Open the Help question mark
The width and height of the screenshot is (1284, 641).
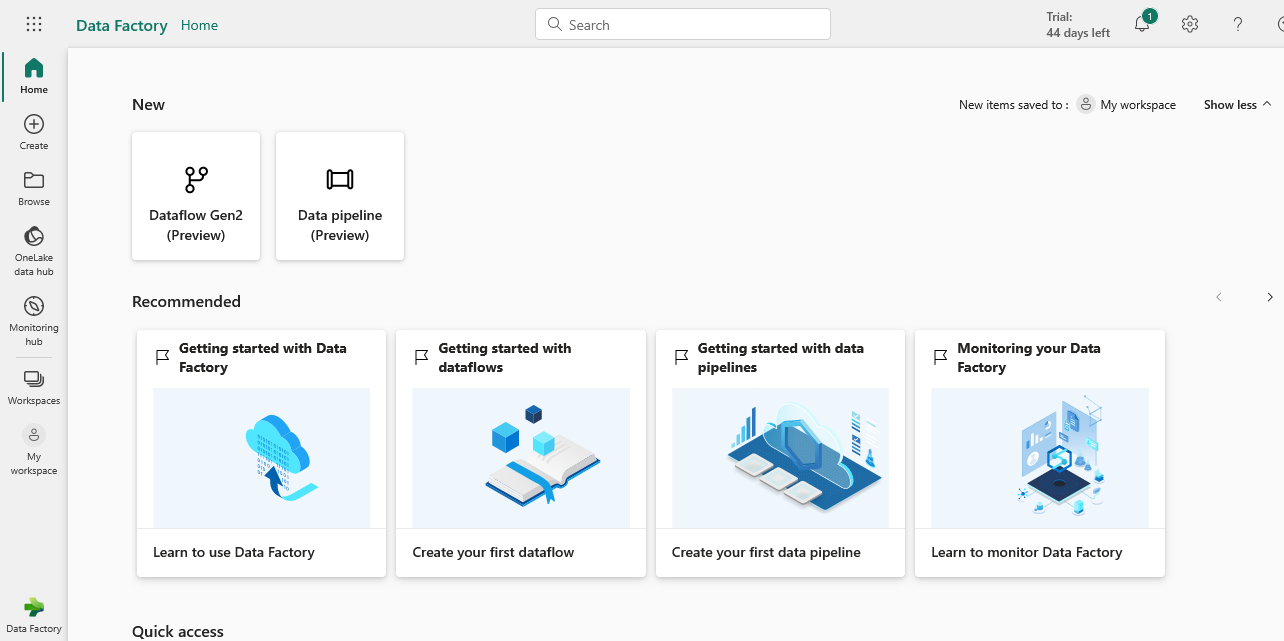(x=1238, y=24)
